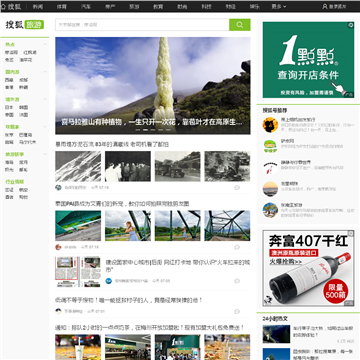Open the 1點點 查询开店条件 ad banner
Image resolution: width=360 pixels, height=360 pixels.
coord(308,60)
